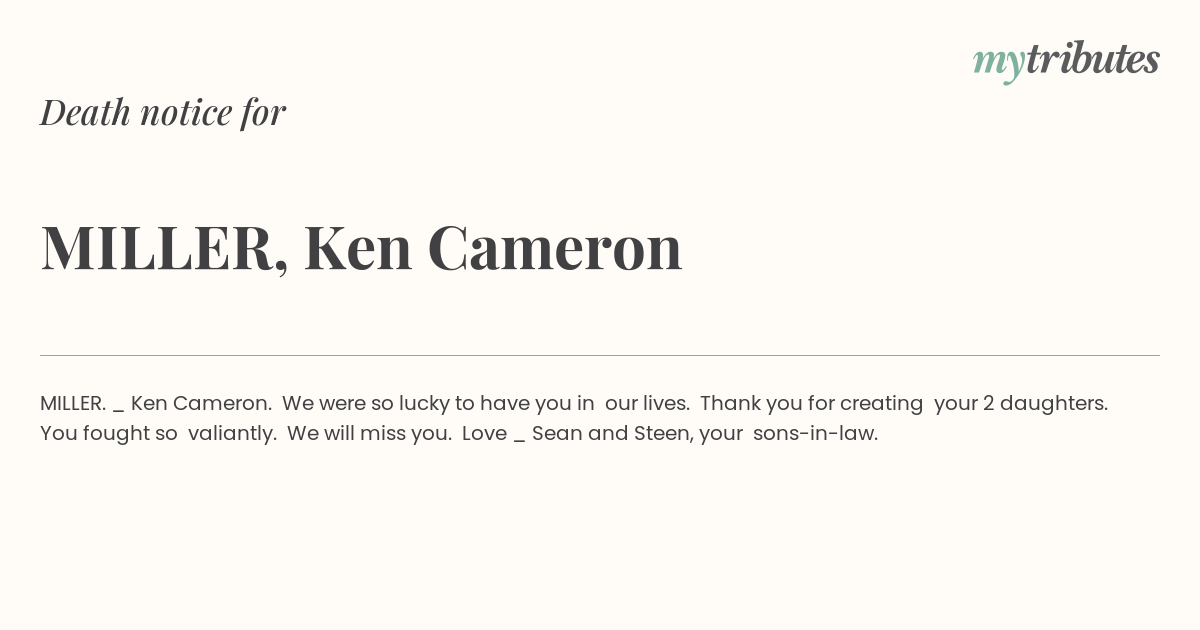Click "your 2 daughters." in the notice
Screen dimensions: 1200x630
coord(1021,403)
